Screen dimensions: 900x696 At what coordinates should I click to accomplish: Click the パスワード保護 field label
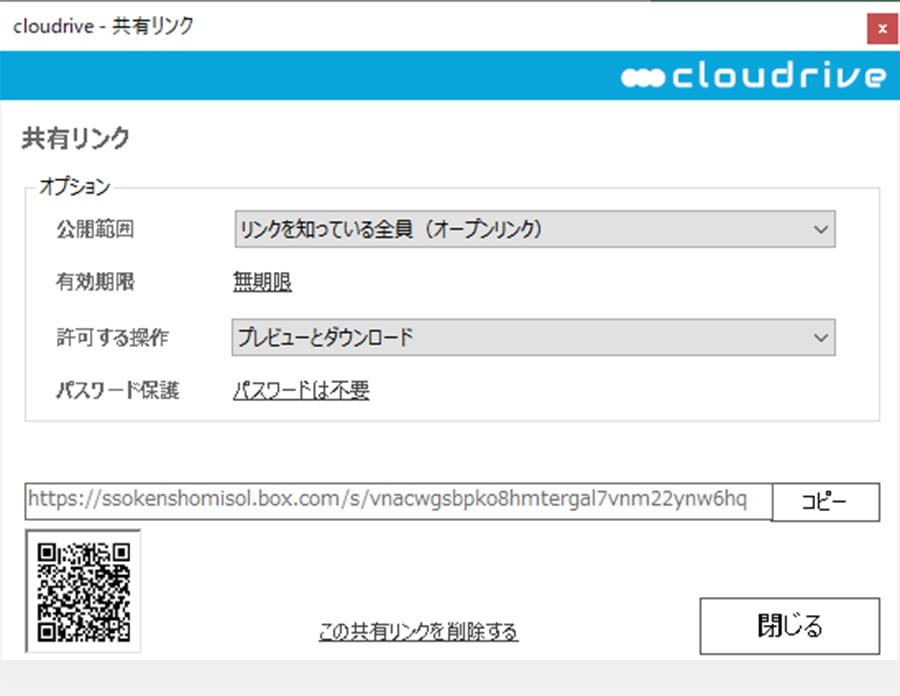click(118, 390)
